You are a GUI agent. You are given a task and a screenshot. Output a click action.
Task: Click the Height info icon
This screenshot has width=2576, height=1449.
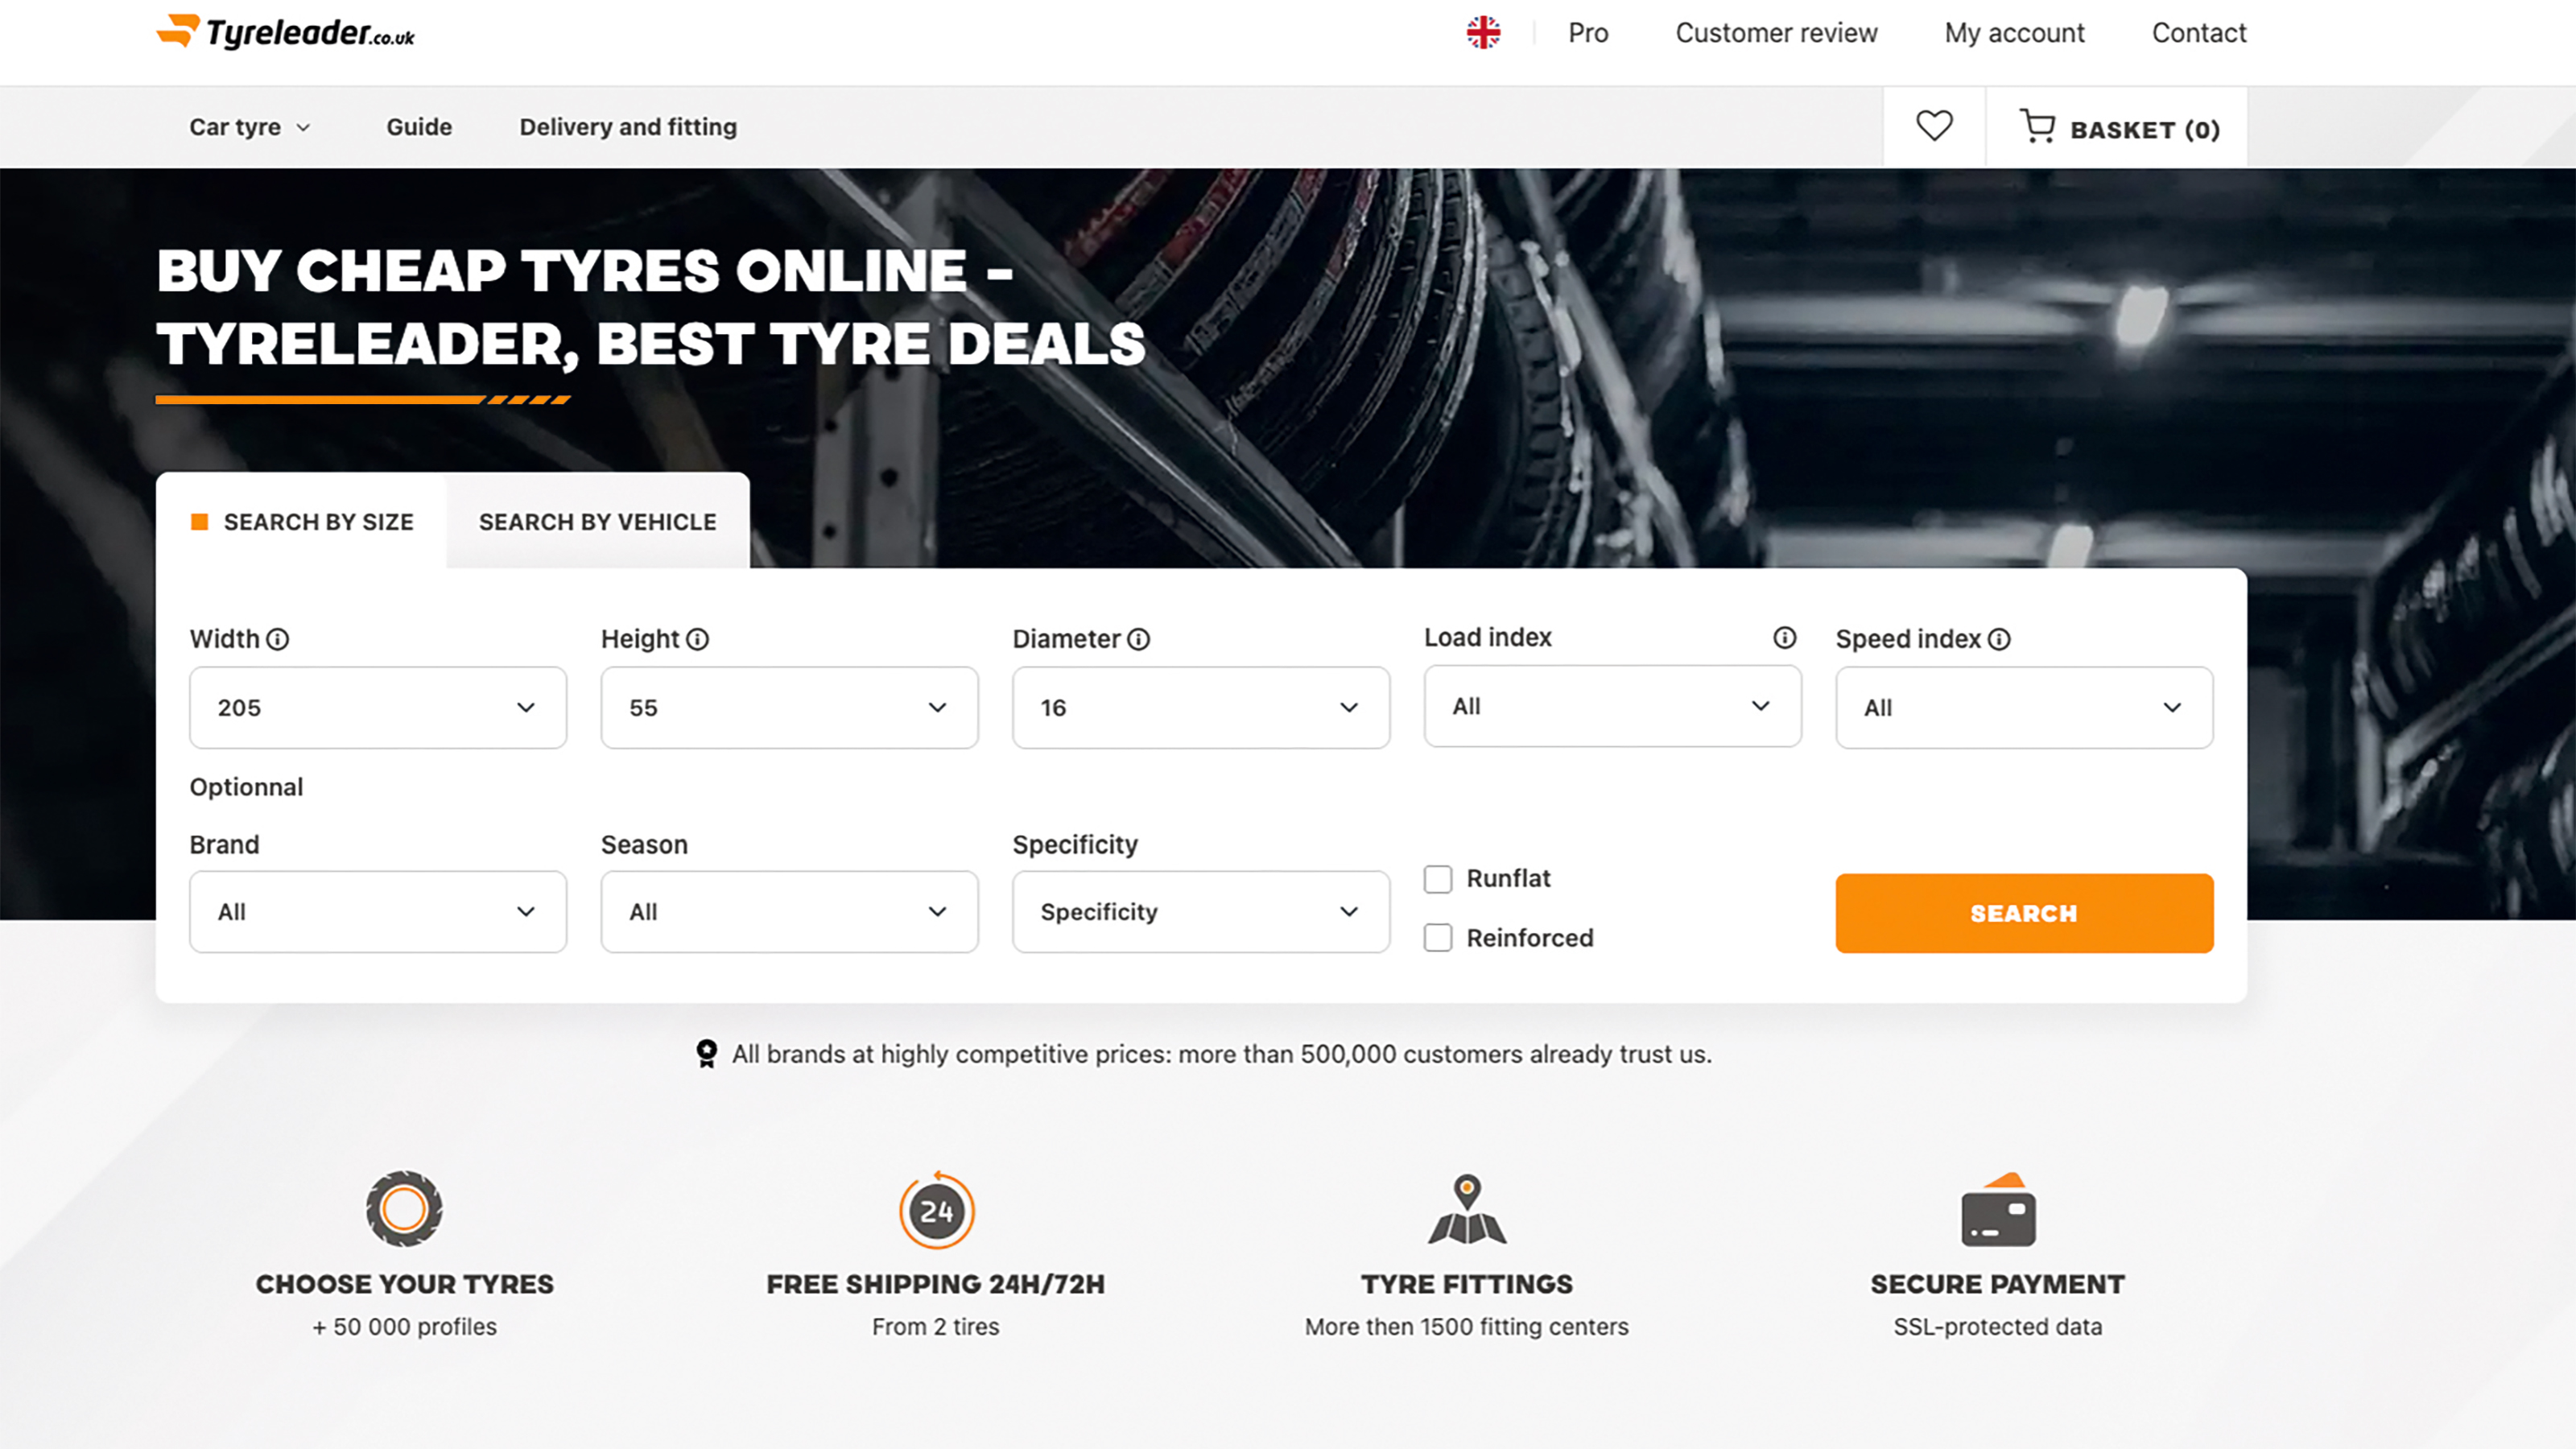click(698, 639)
